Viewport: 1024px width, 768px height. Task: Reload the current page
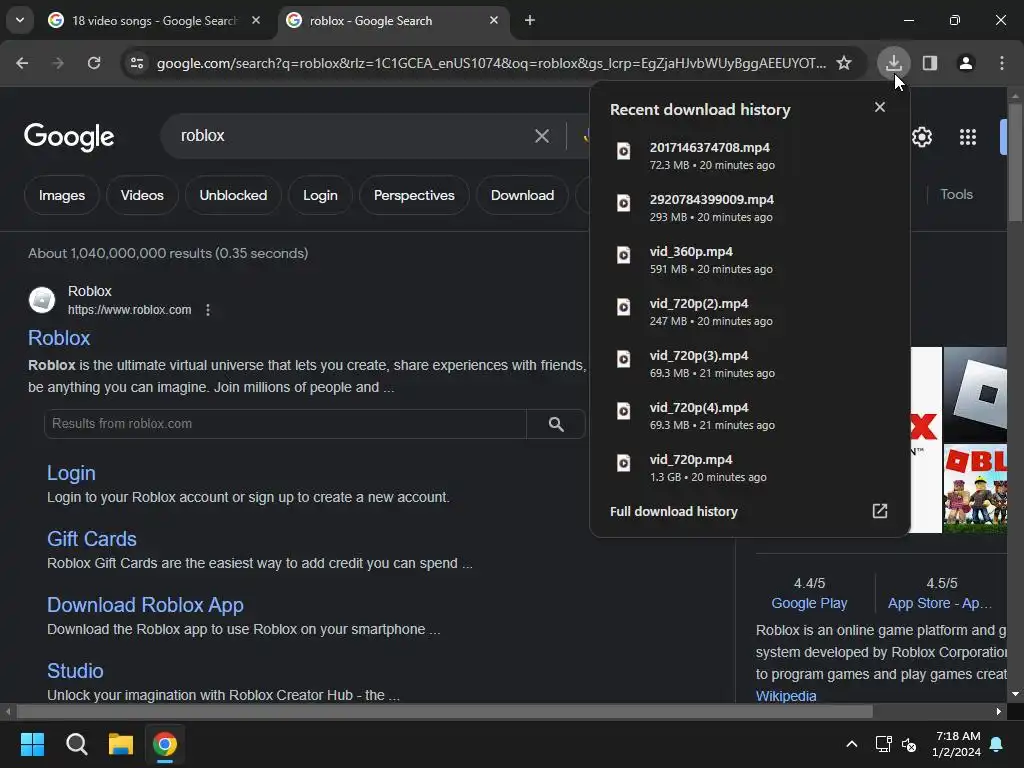[94, 63]
